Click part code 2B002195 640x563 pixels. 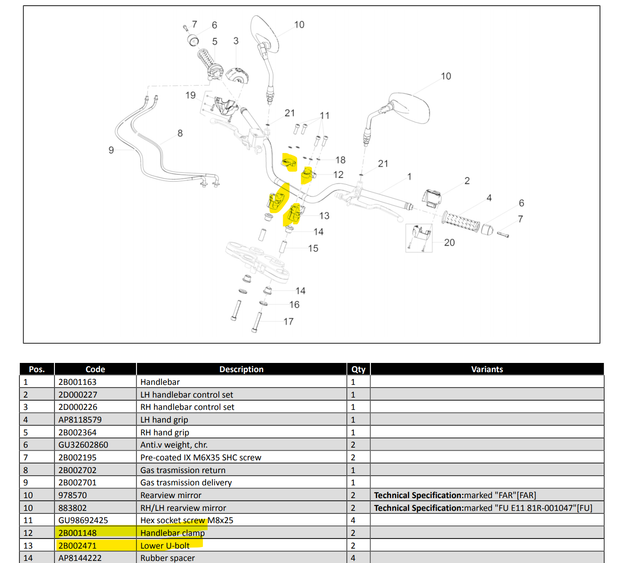(x=77, y=457)
